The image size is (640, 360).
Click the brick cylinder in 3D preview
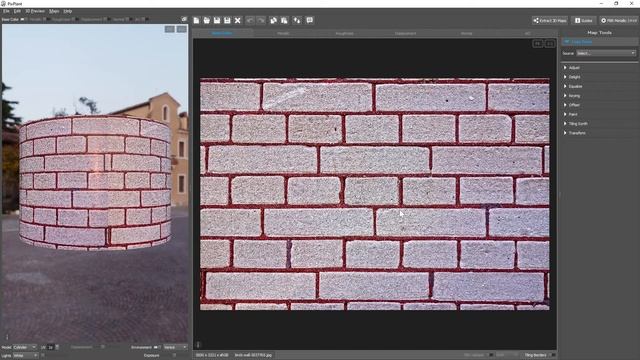[95, 183]
